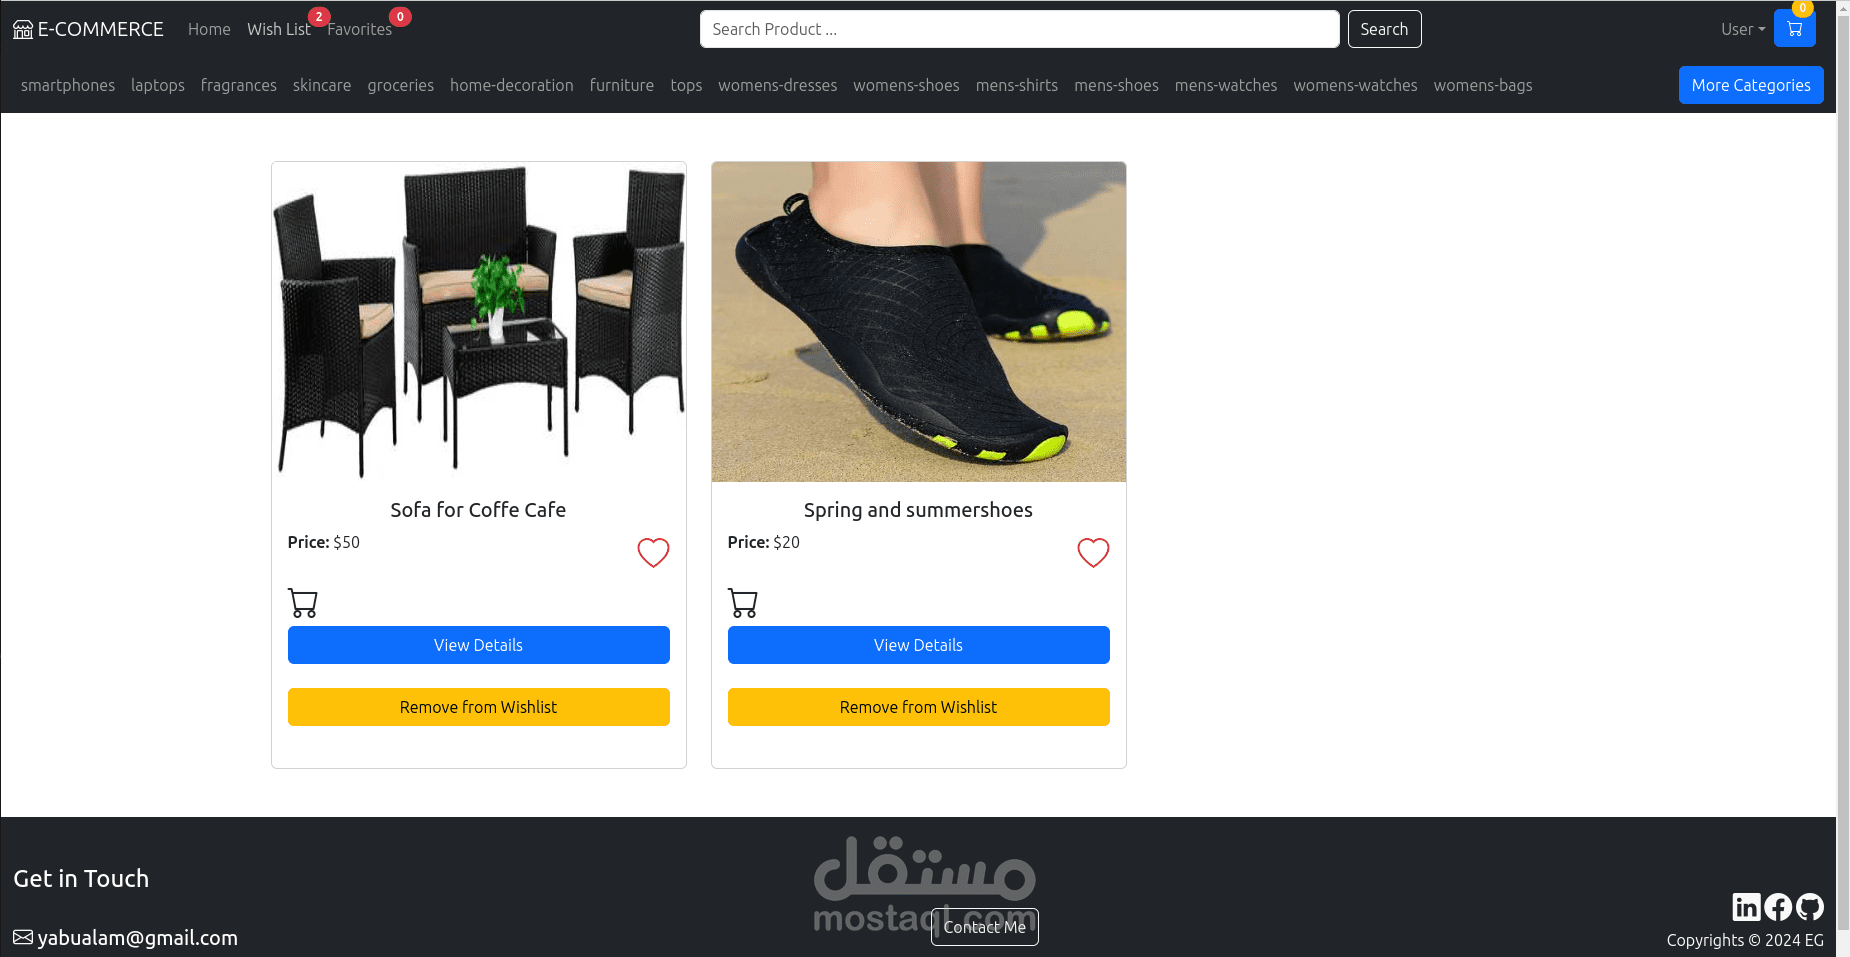Click the E-COMMERCE store logo icon
The width and height of the screenshot is (1850, 957).
[x=23, y=29]
